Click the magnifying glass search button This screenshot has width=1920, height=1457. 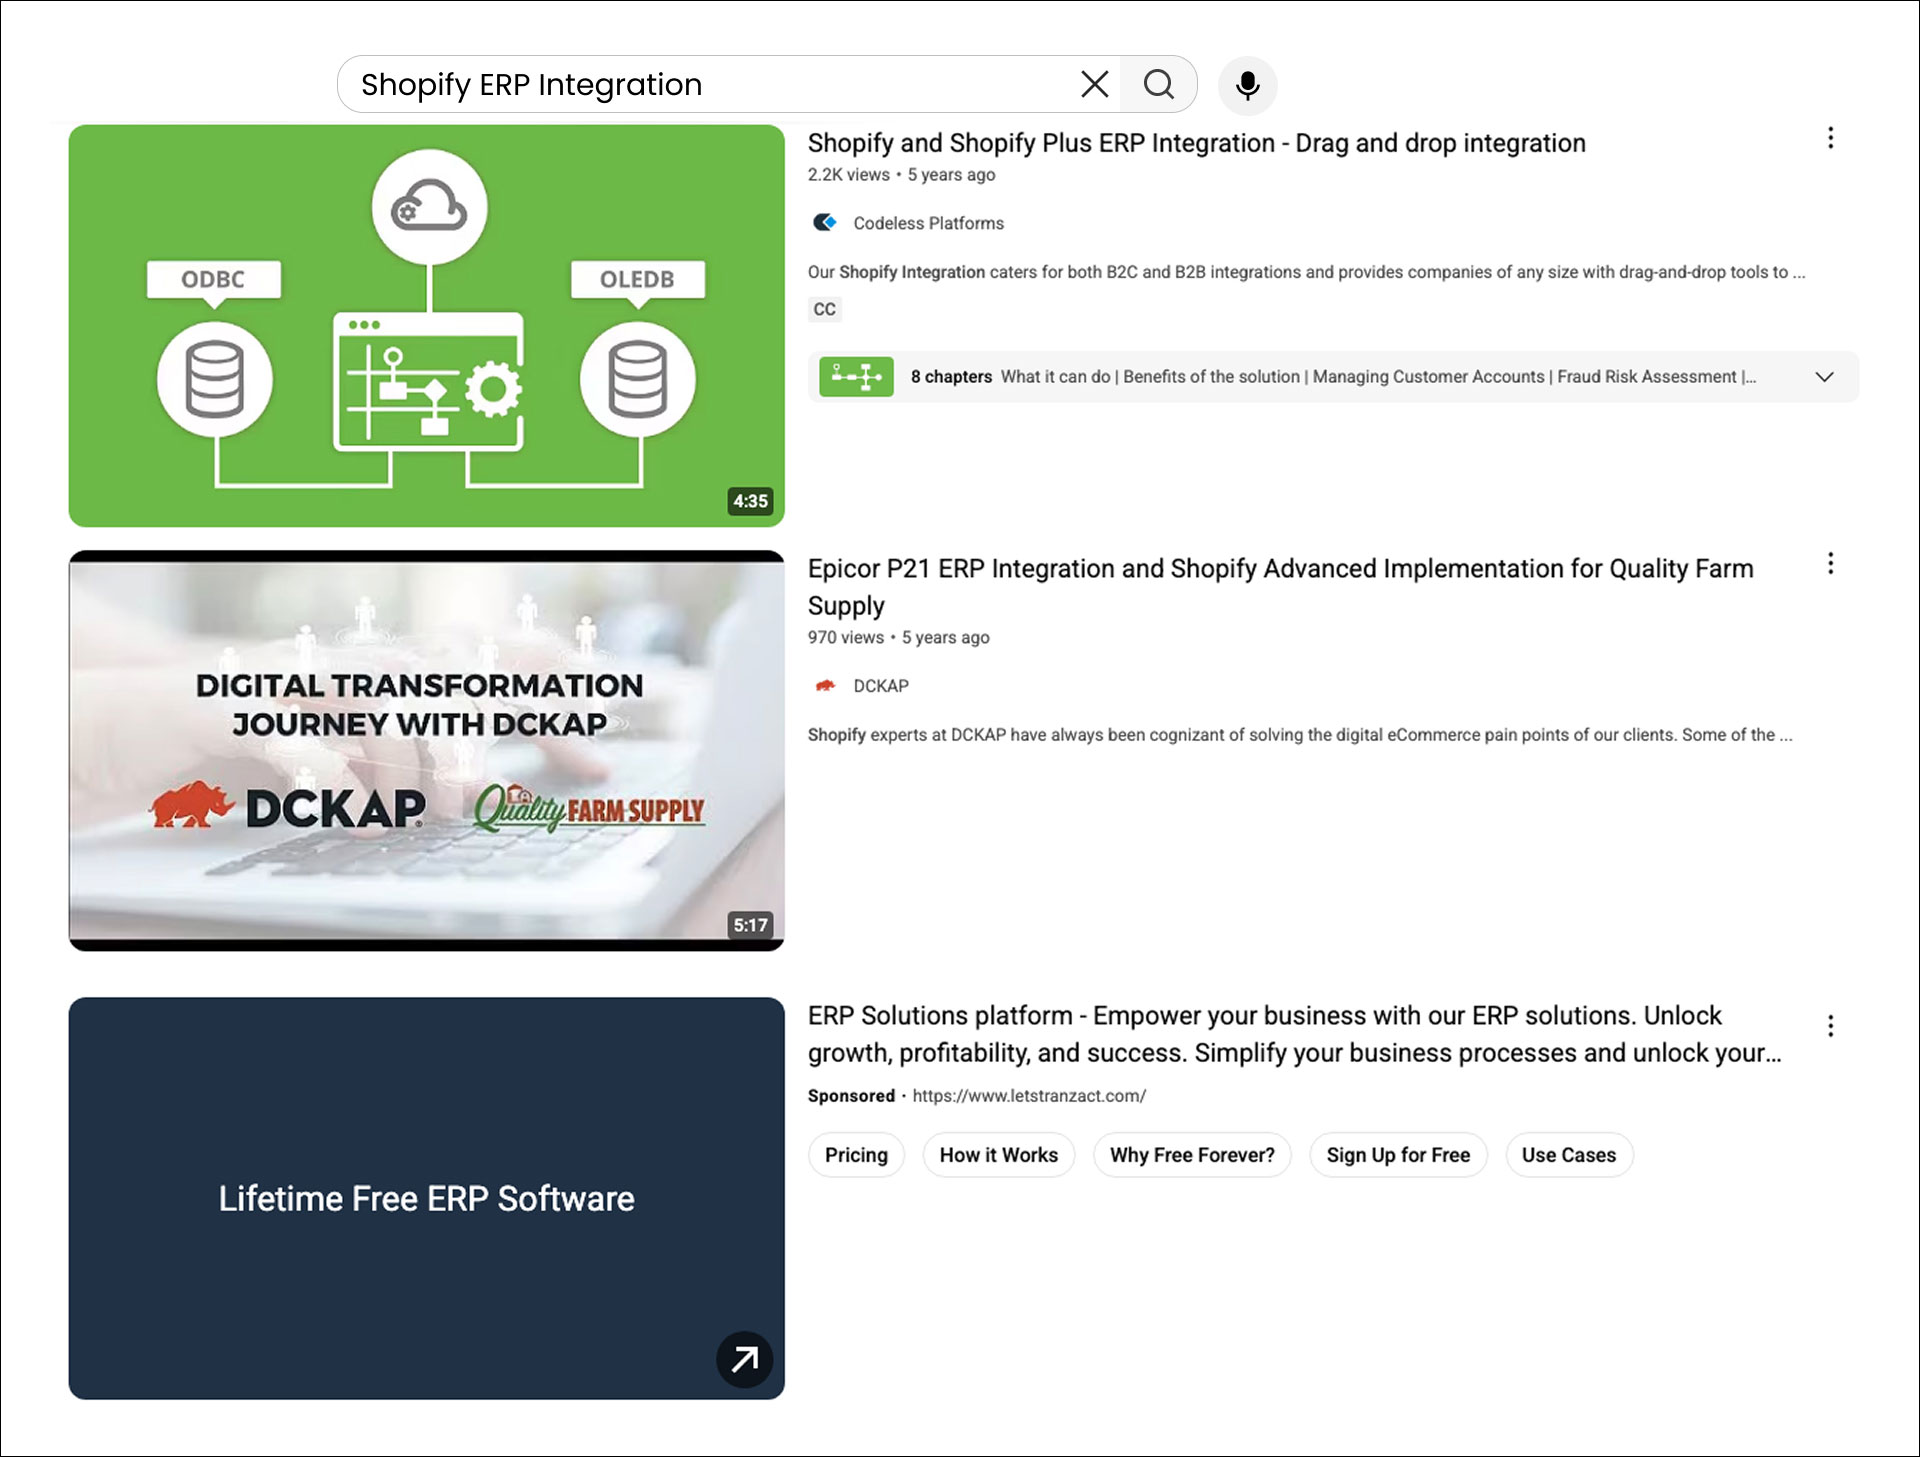1159,84
